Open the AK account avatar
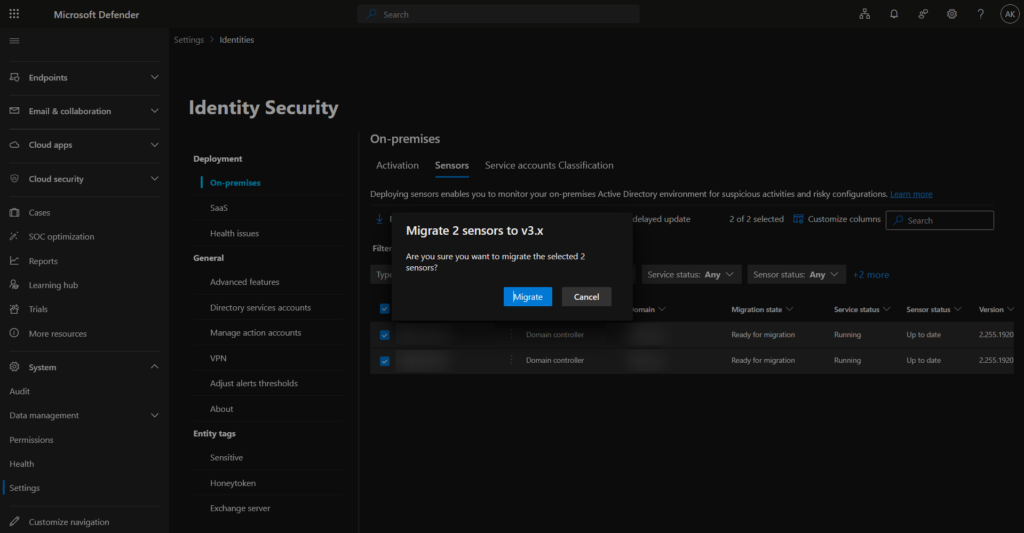The image size is (1024, 533). coord(1010,14)
